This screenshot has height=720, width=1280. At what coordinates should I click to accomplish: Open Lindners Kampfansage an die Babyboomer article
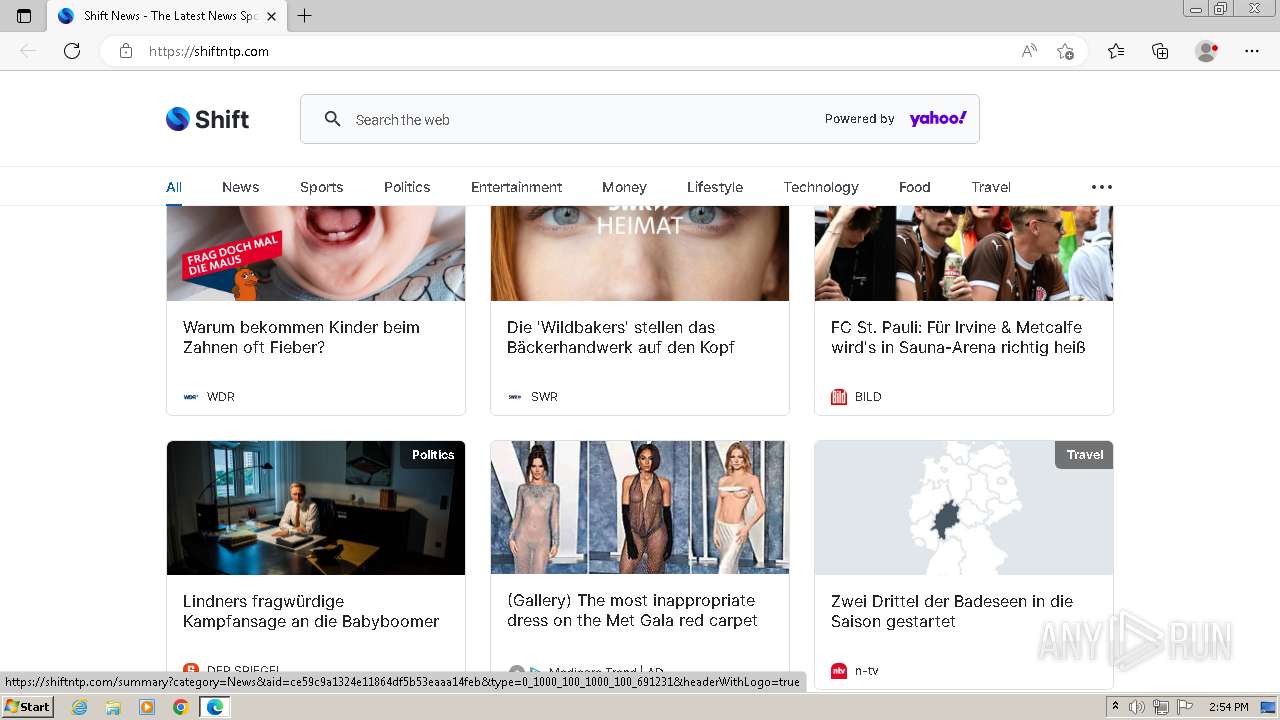[311, 611]
